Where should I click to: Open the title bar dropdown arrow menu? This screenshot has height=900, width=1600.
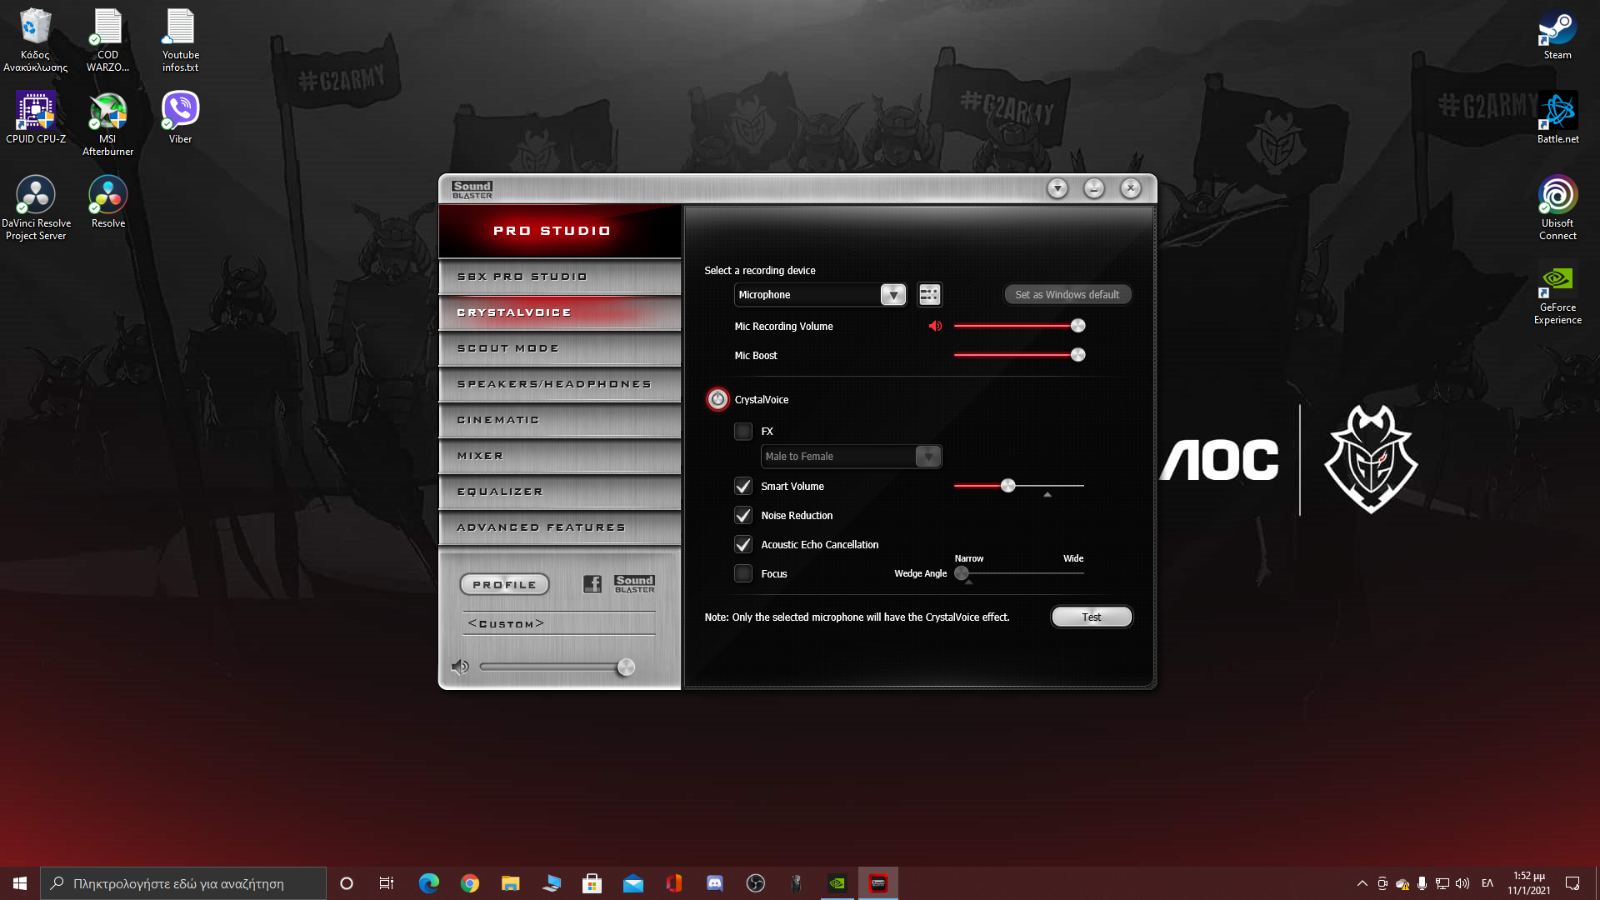coord(1057,188)
